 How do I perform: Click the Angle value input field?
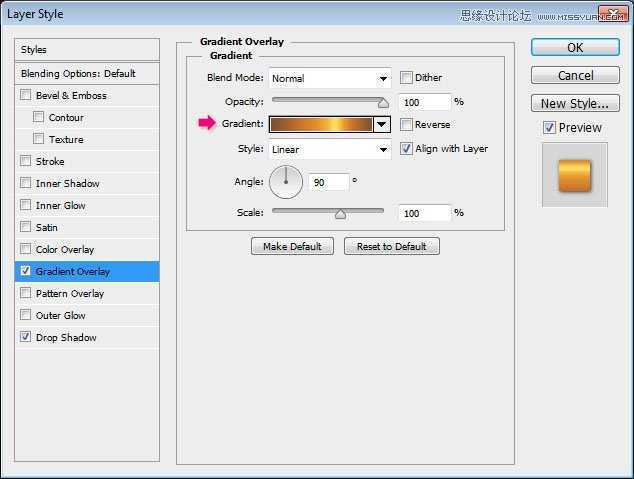tap(329, 182)
